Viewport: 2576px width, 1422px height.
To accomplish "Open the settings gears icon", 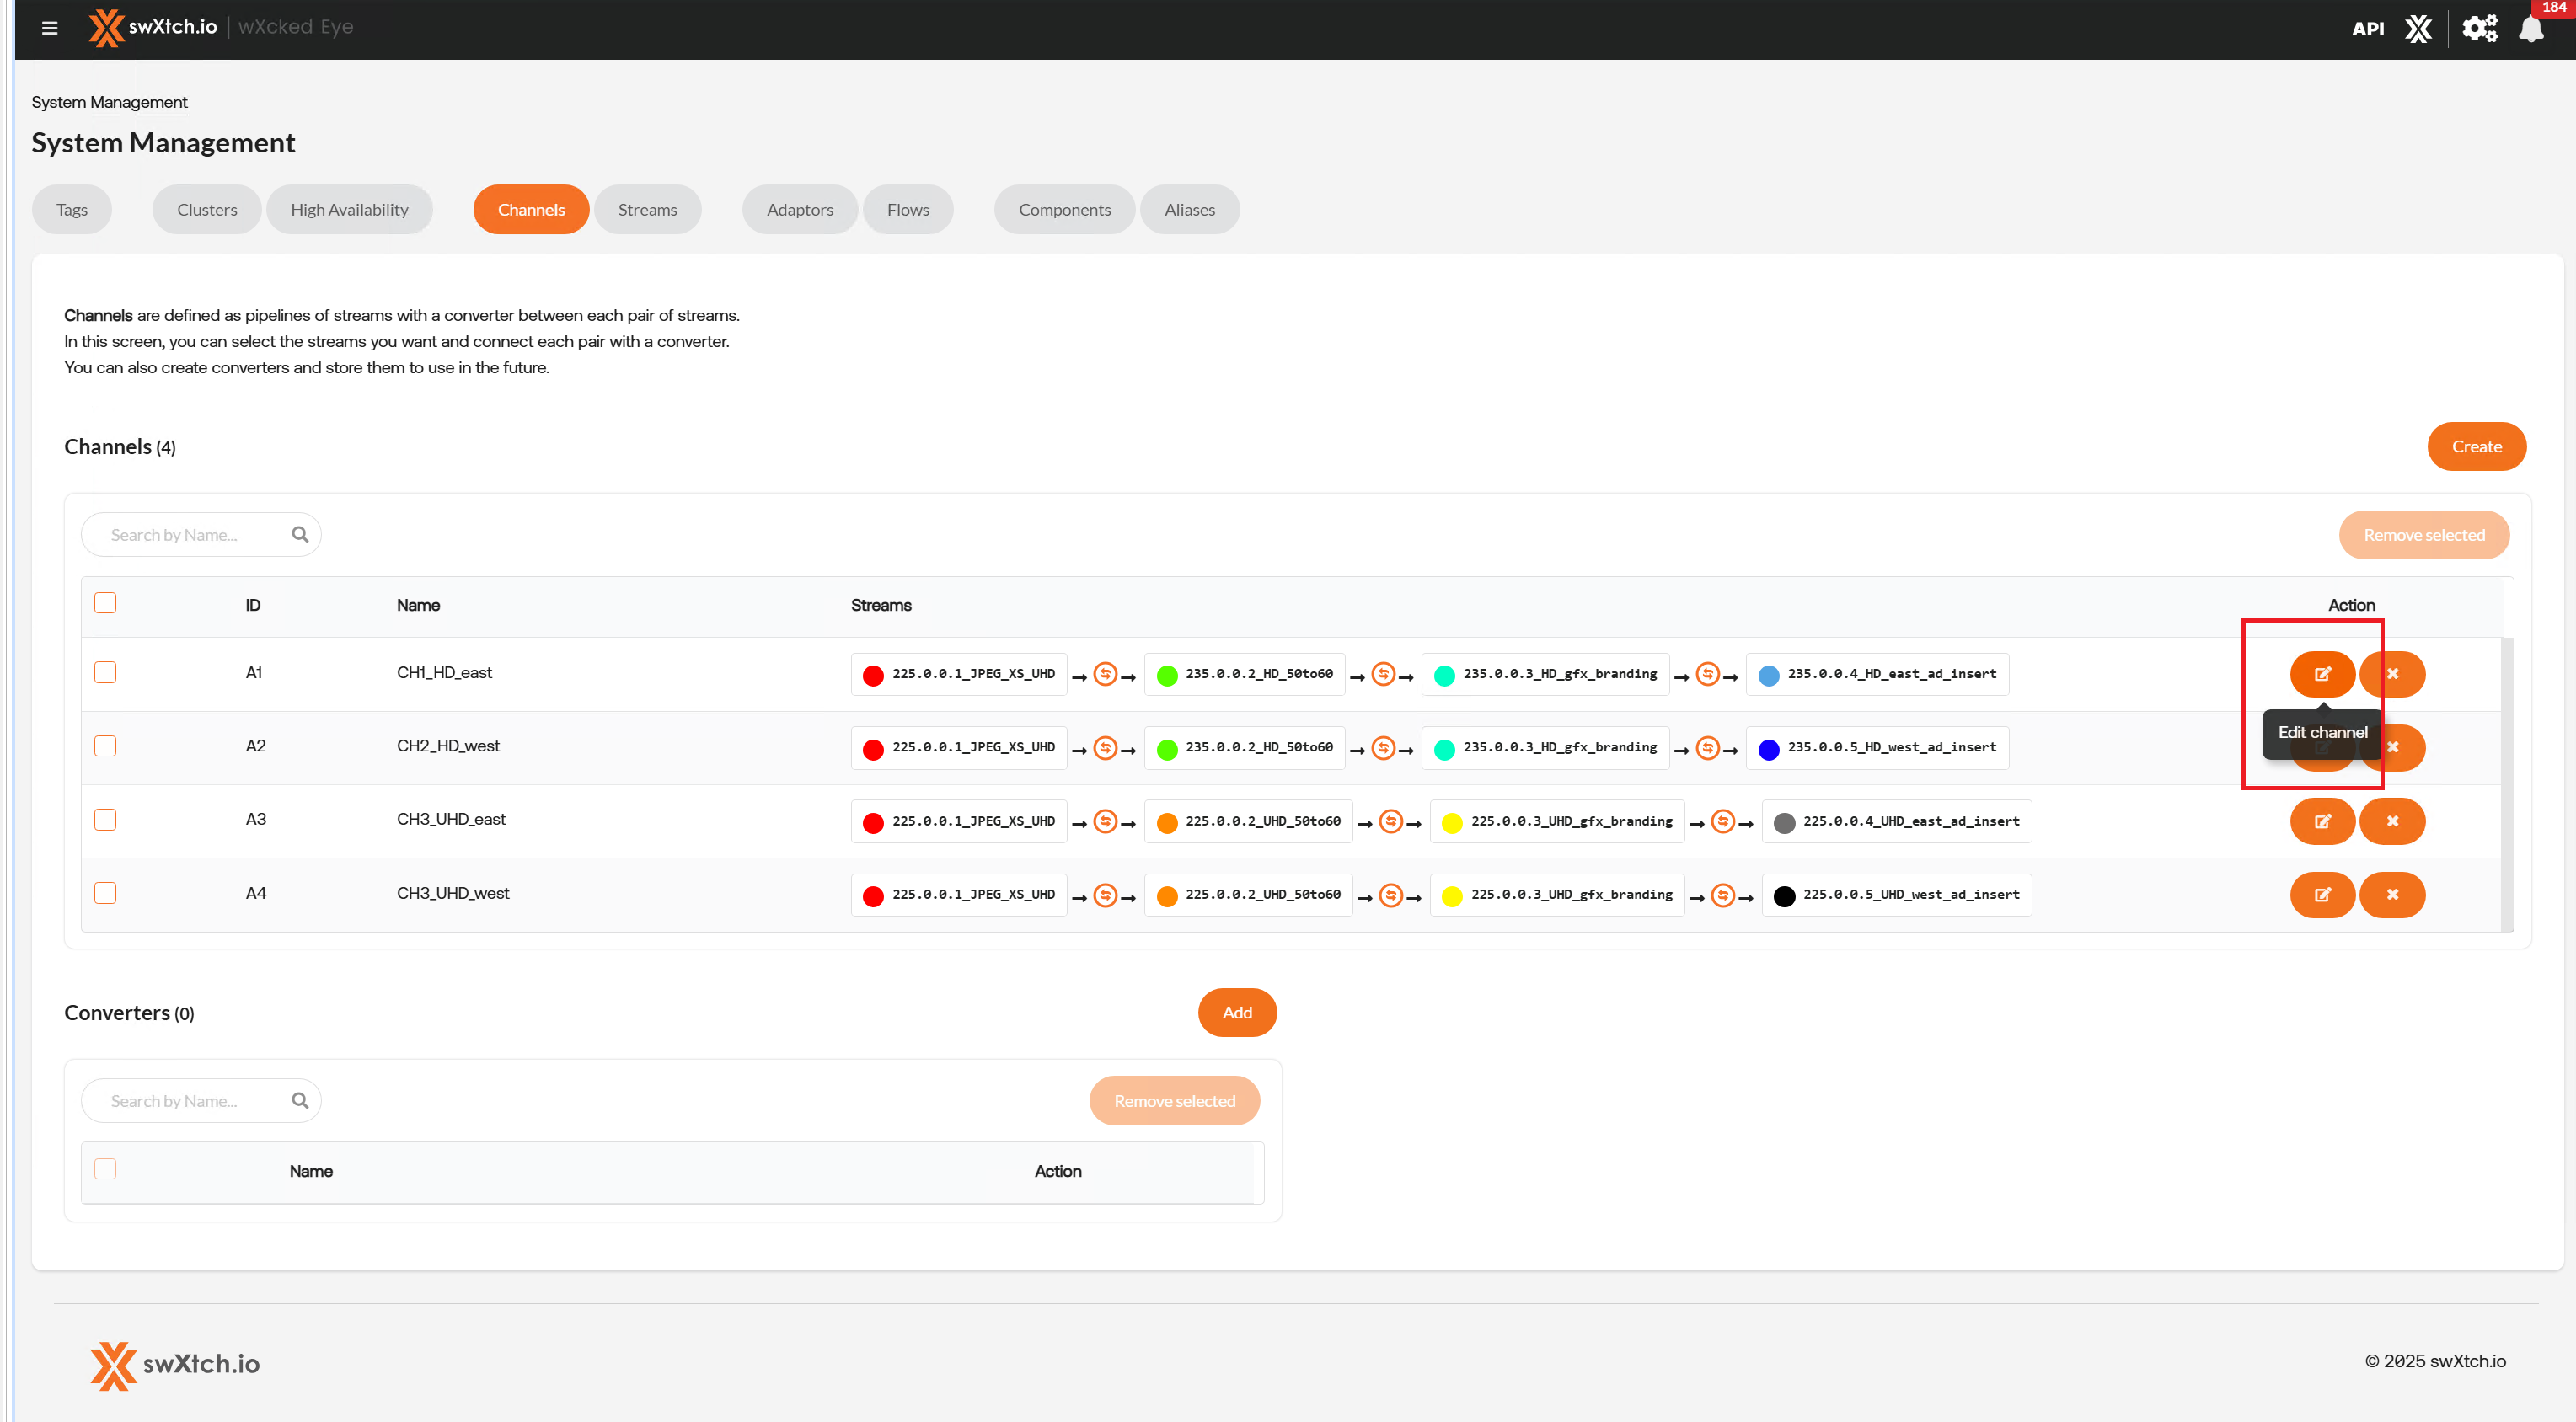I will click(2479, 29).
